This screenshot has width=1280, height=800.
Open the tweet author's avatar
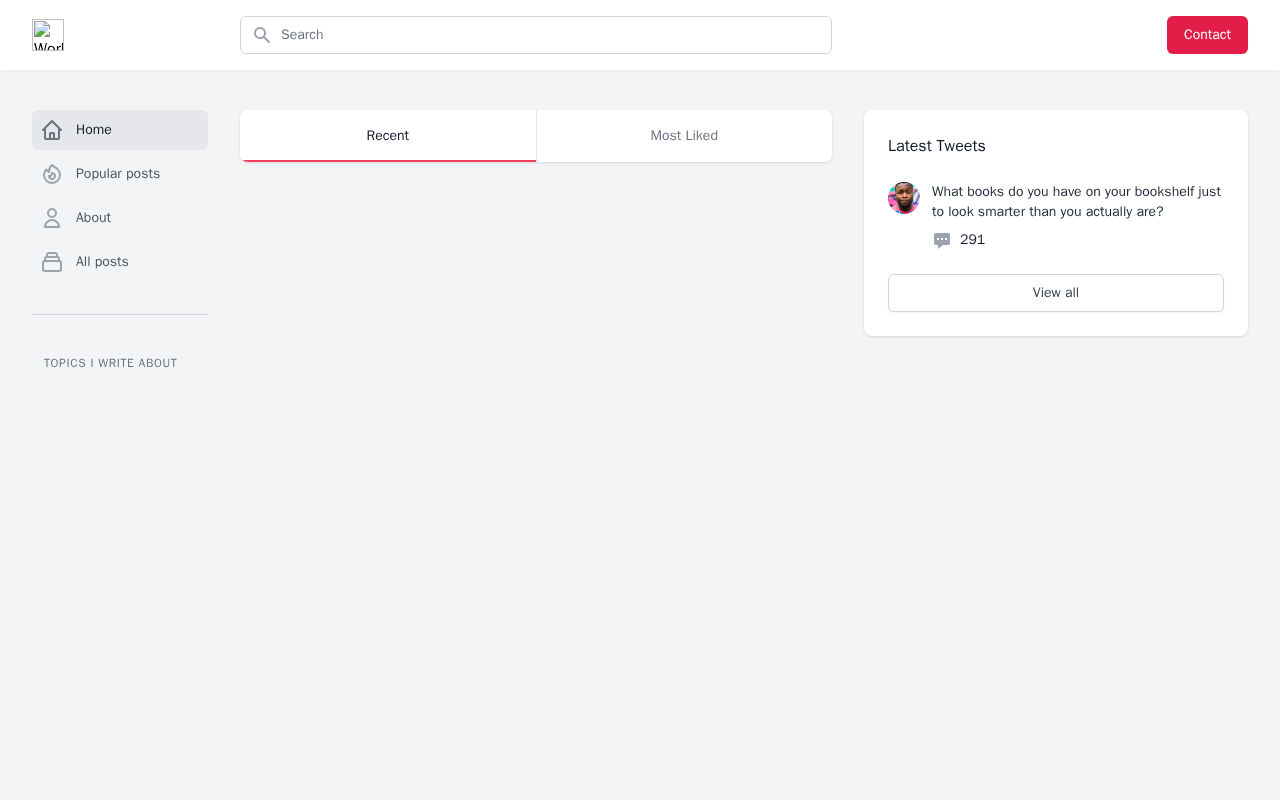pos(904,198)
